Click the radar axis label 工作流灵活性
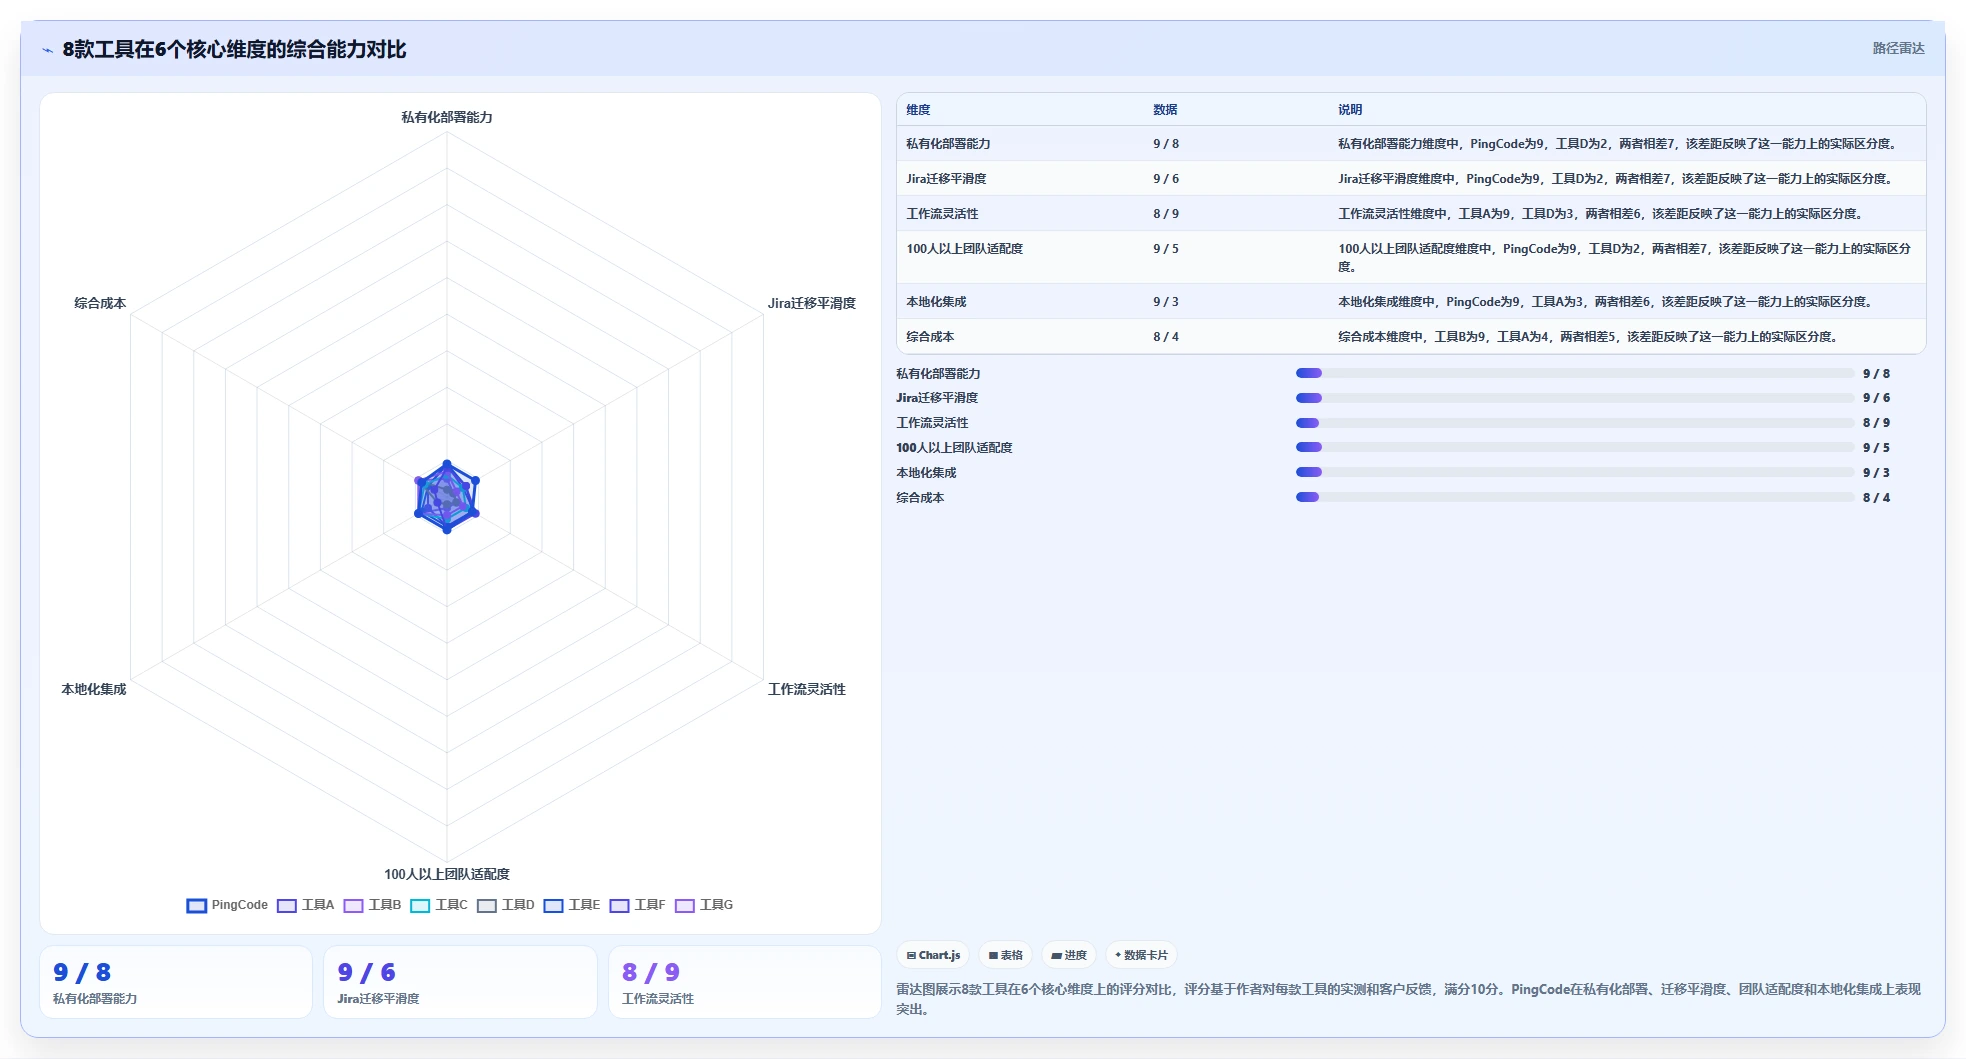This screenshot has height=1059, width=1966. 807,689
